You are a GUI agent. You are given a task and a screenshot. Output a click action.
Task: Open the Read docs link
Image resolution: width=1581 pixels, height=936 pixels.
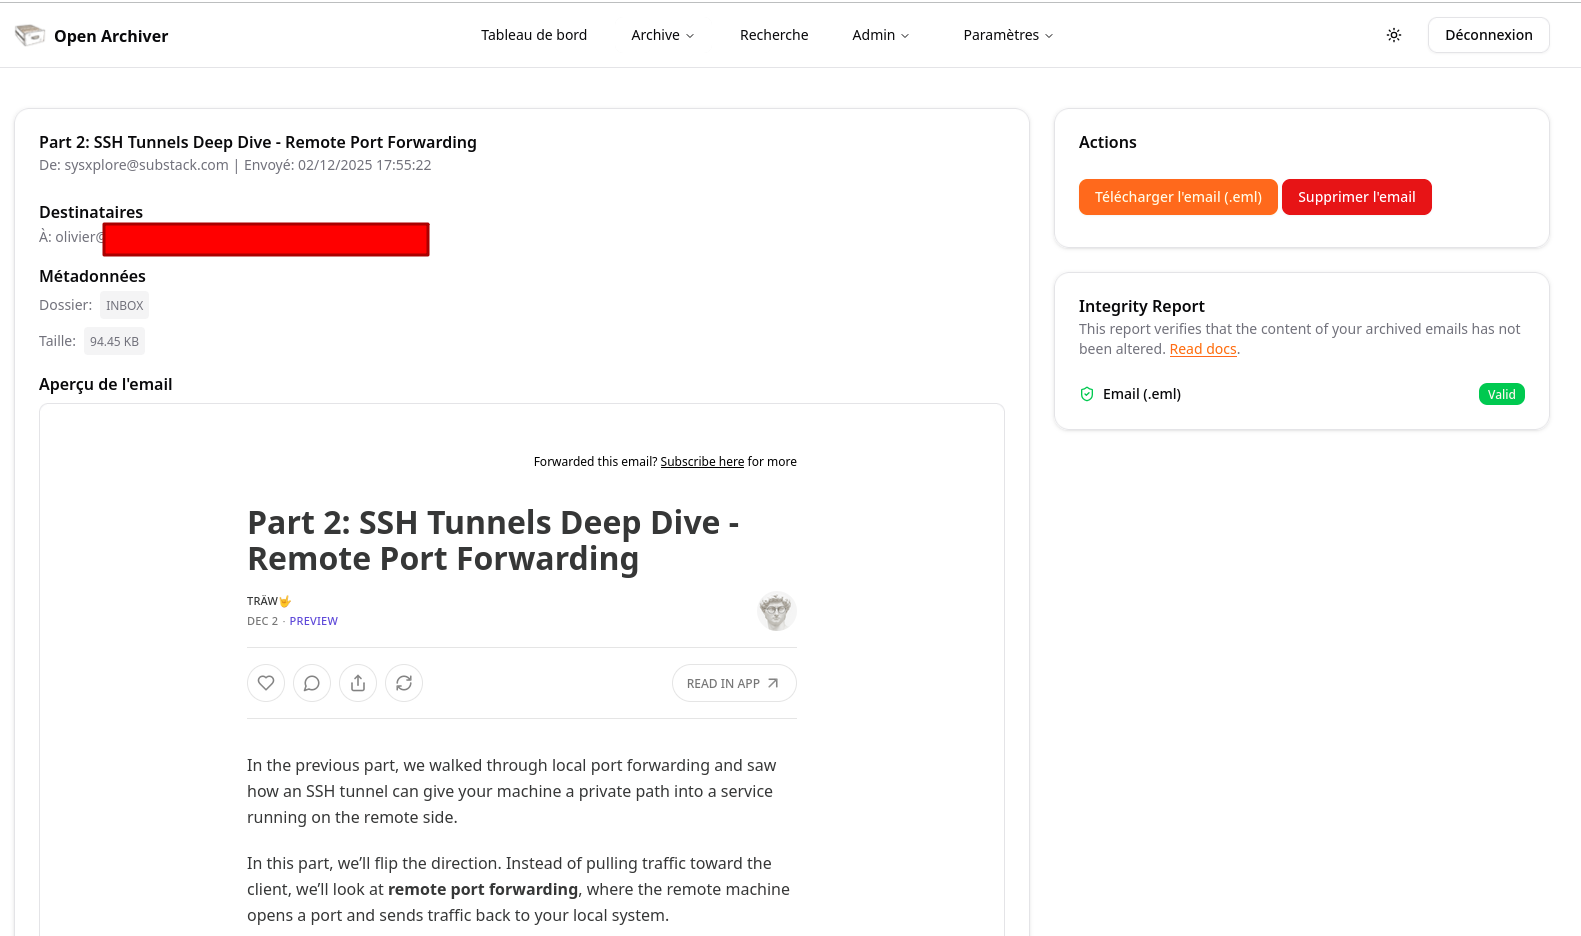1203,349
